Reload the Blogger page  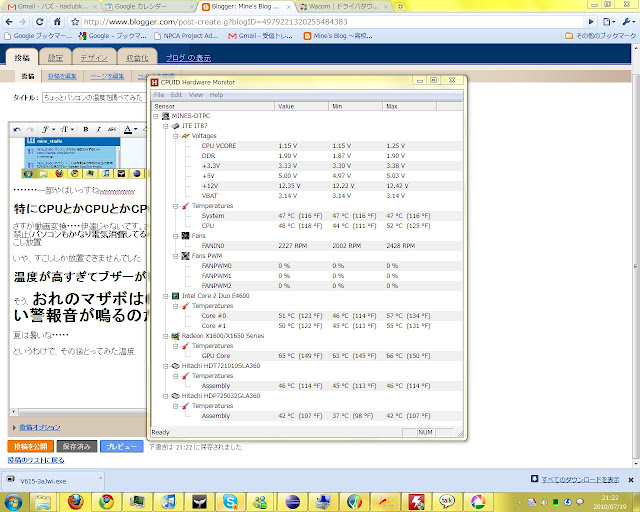tap(39, 22)
